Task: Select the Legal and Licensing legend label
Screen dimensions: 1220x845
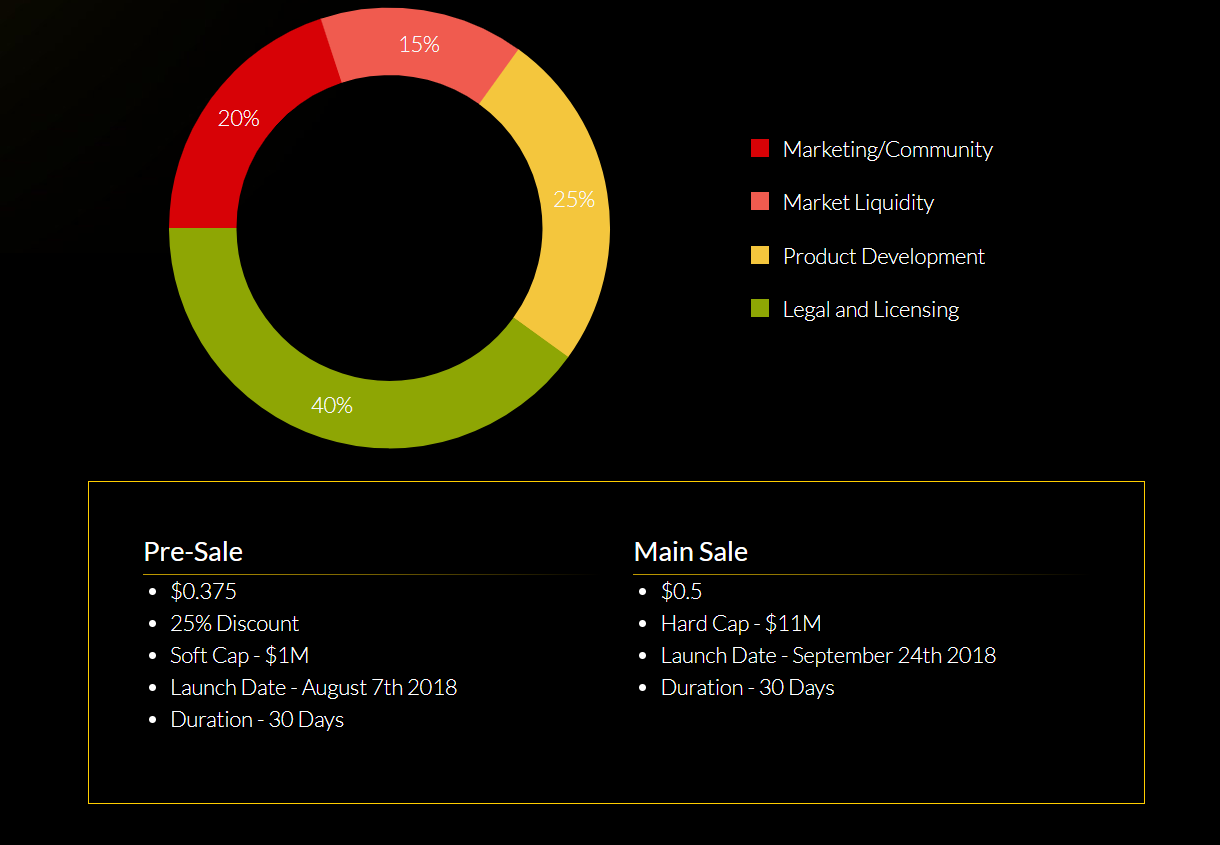Action: [x=870, y=309]
